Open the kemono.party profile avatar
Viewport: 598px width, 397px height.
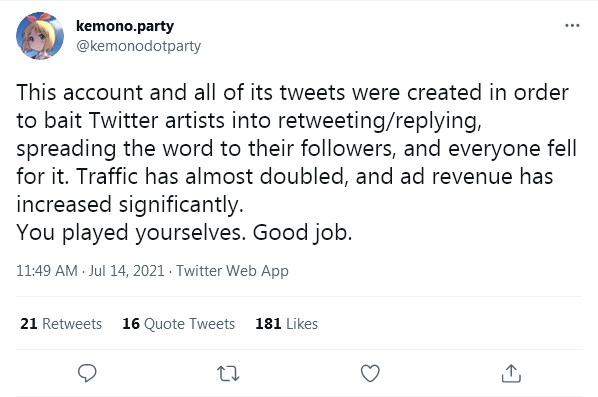pyautogui.click(x=40, y=36)
